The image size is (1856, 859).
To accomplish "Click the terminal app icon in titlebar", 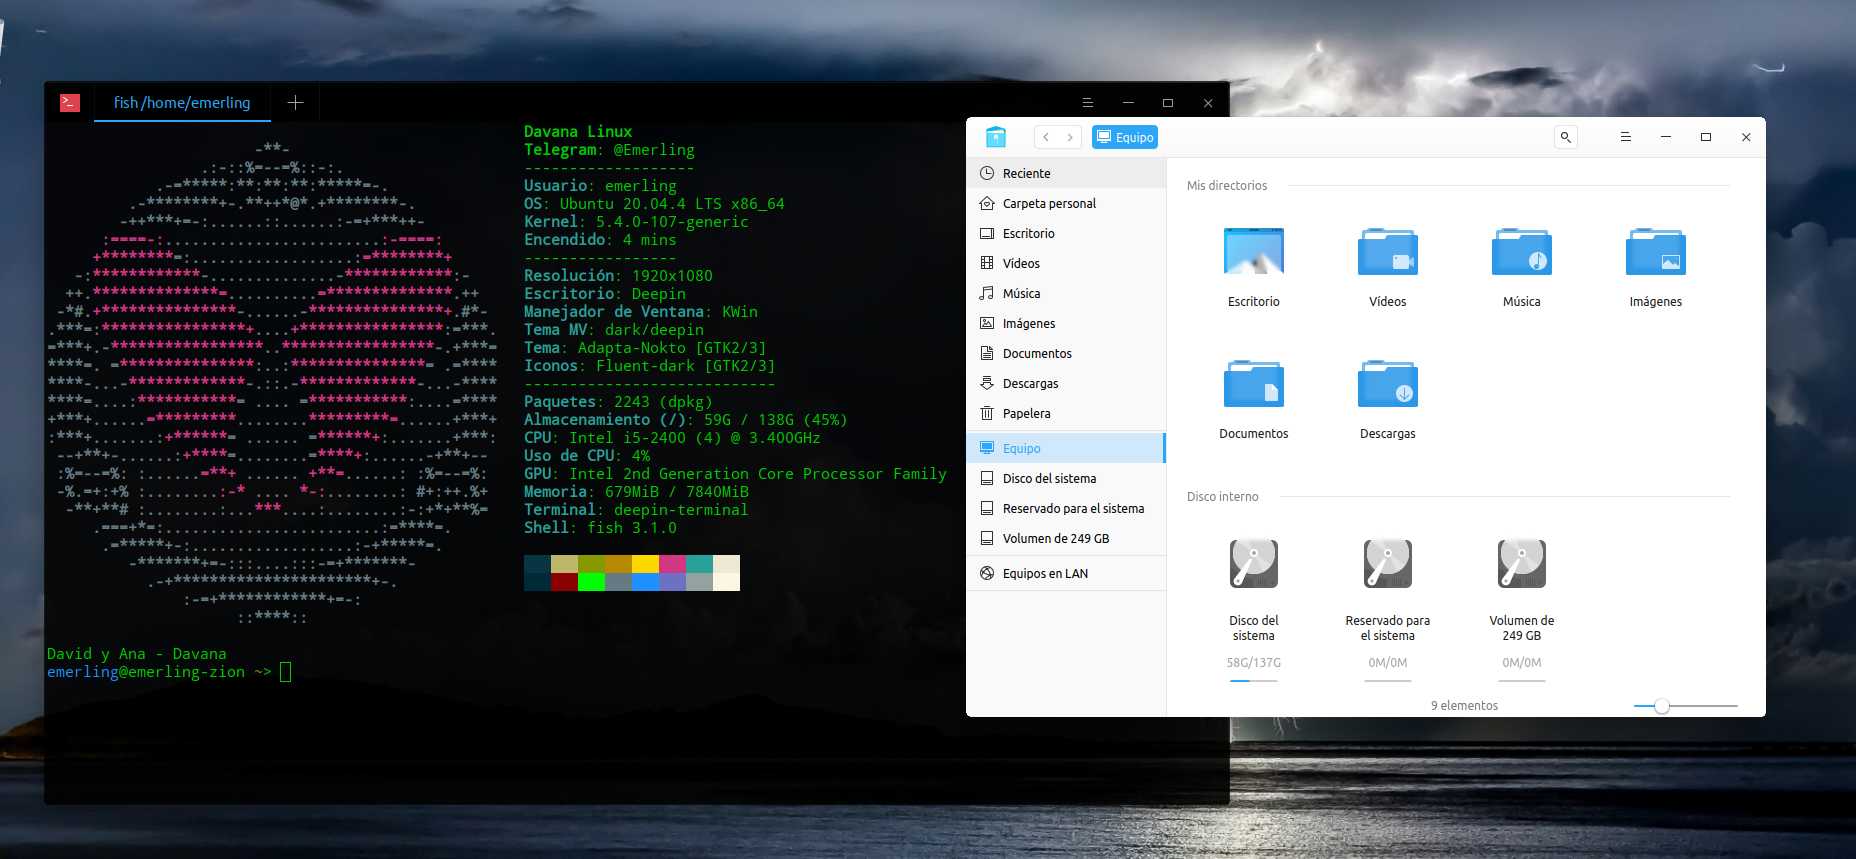I will tap(70, 102).
